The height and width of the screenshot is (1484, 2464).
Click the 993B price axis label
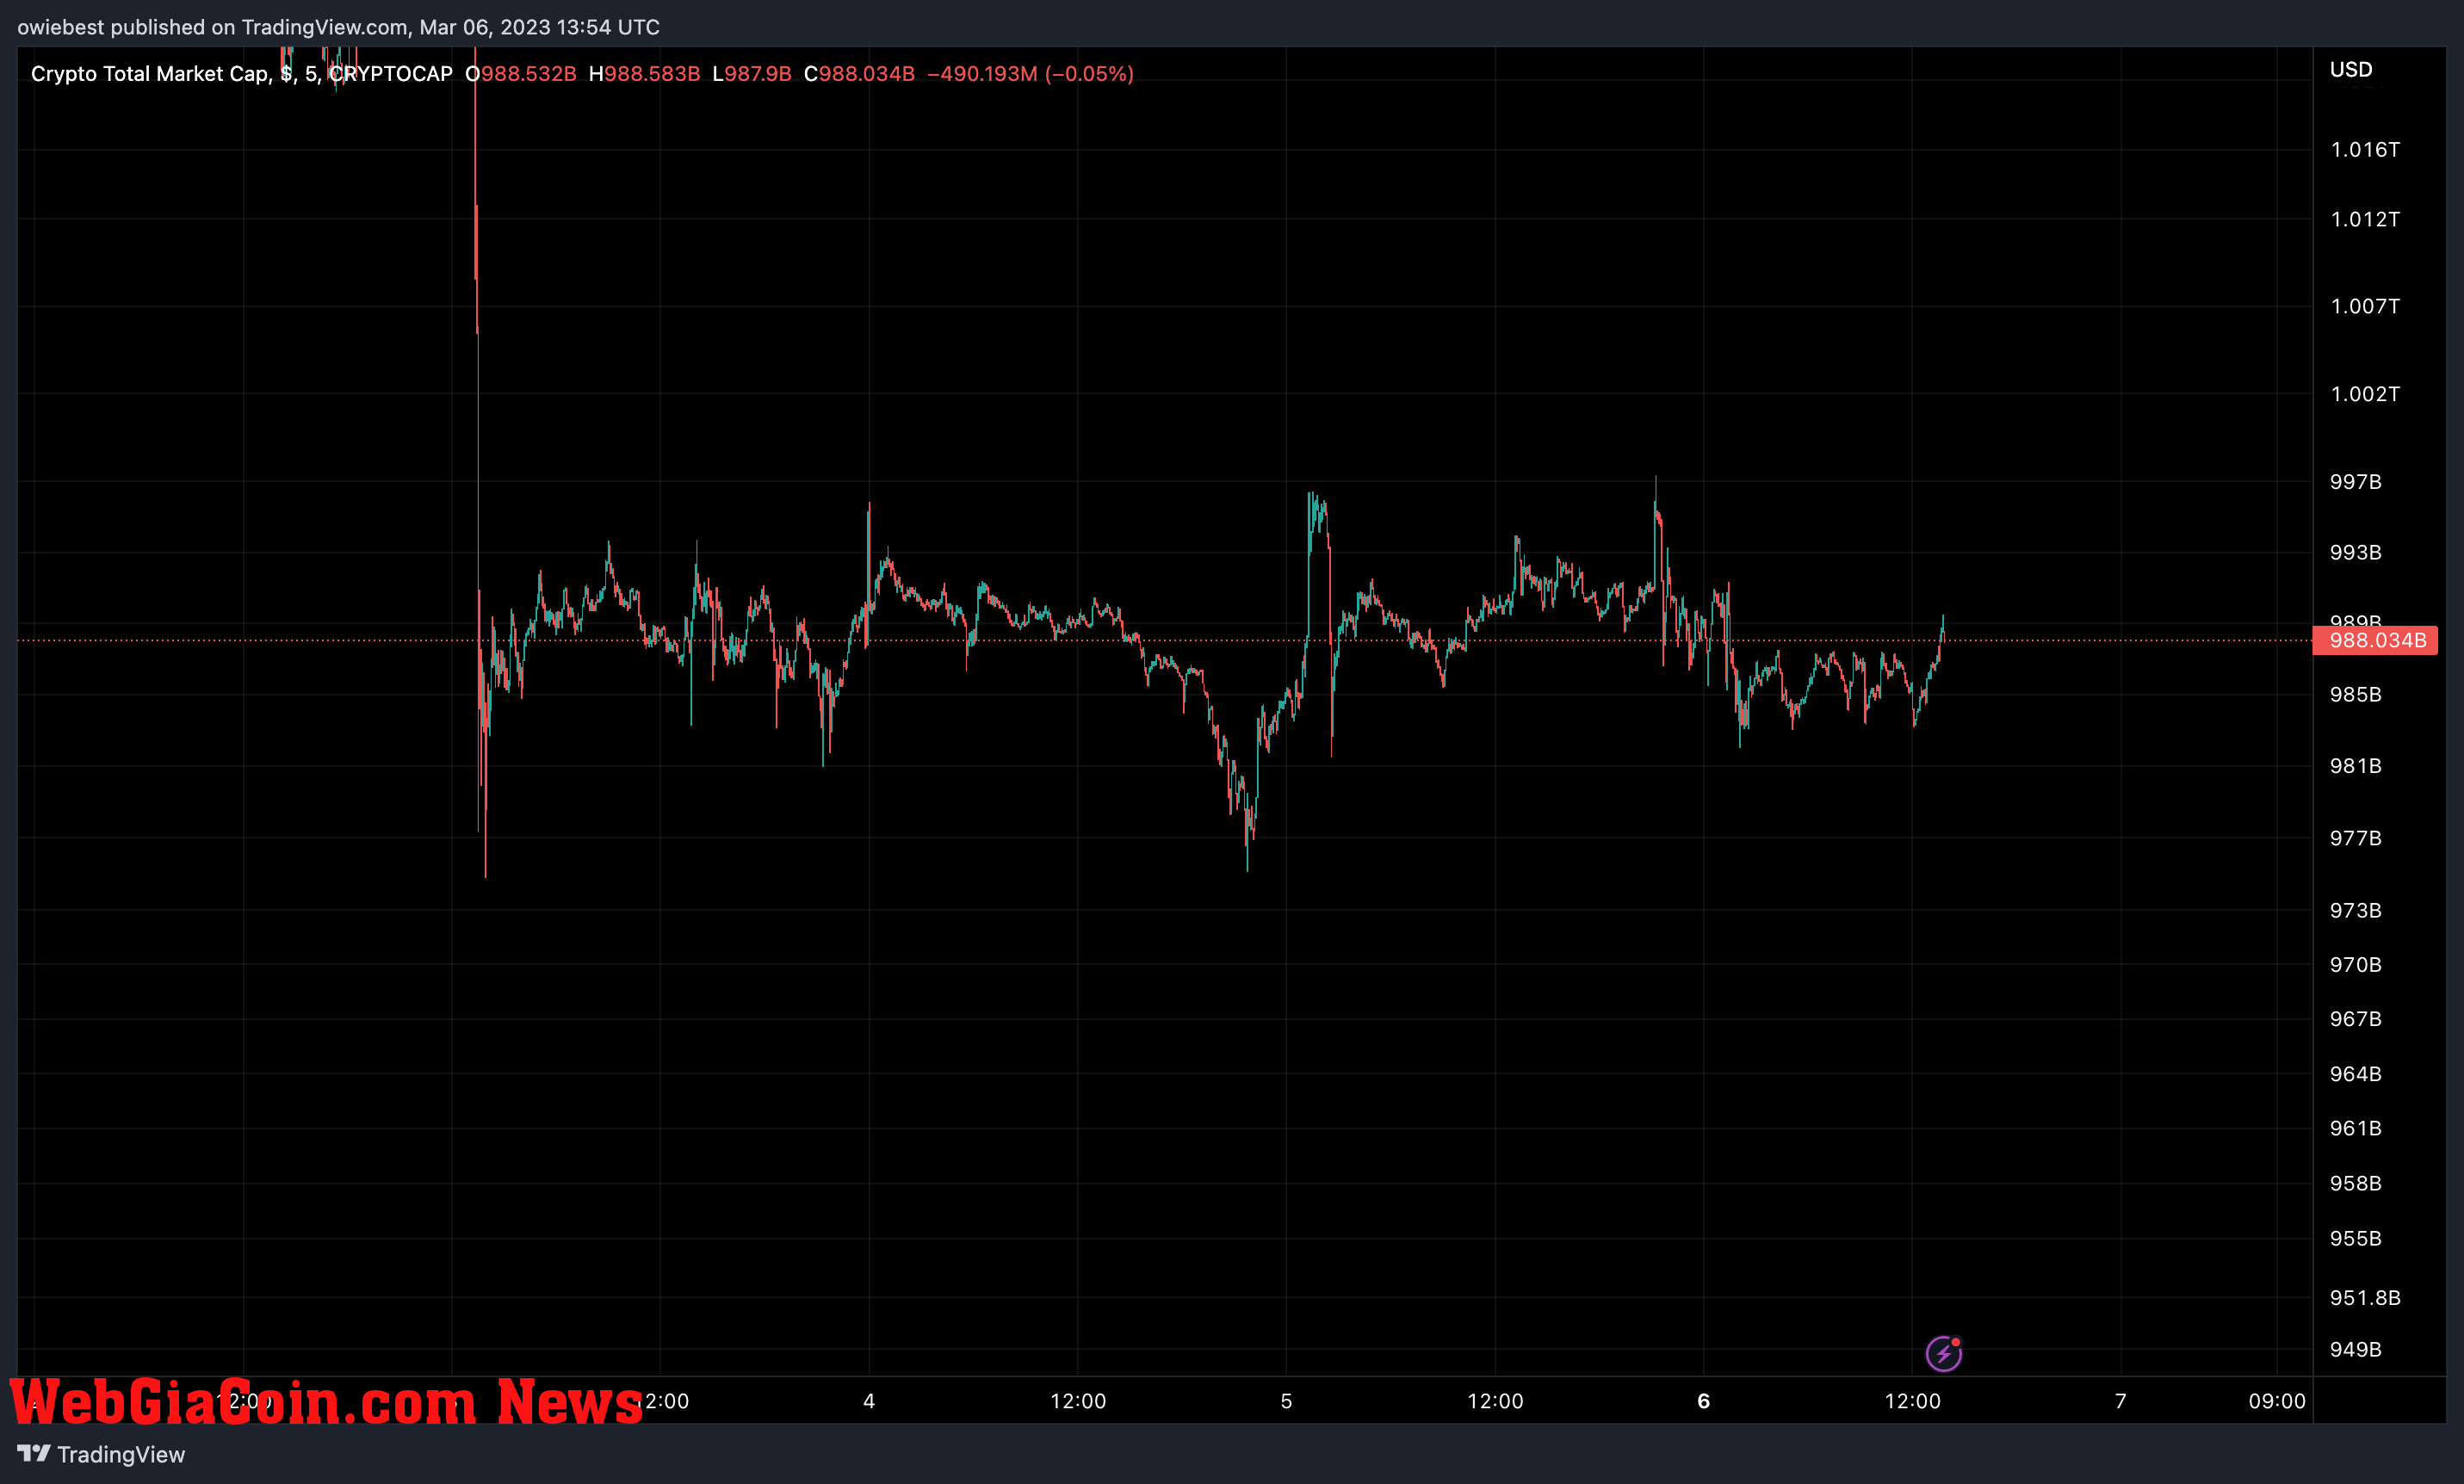[x=2355, y=553]
